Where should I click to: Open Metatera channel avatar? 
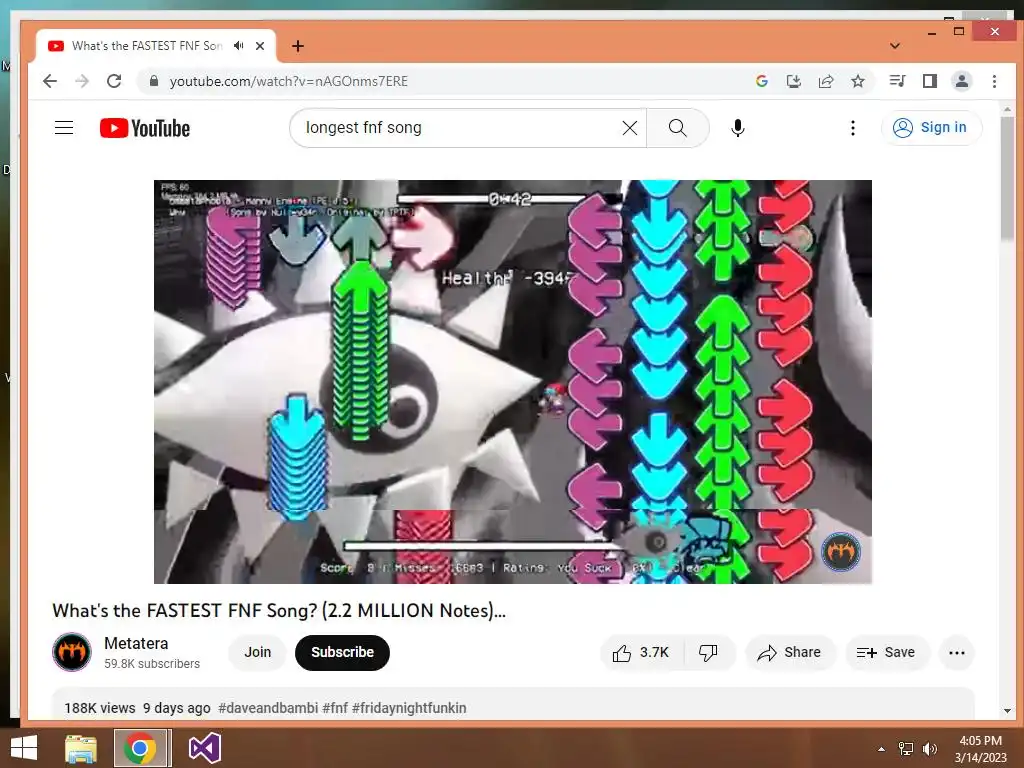72,652
